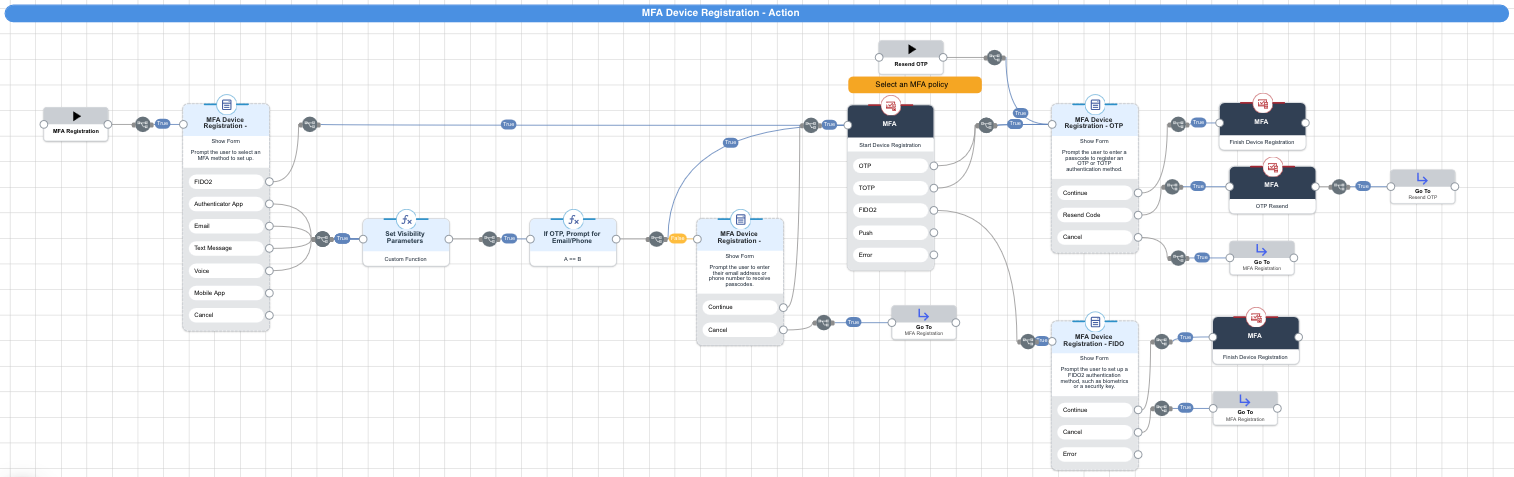The width and height of the screenshot is (1514, 477).
Task: Click the 'Start Device Registration' label text
Action: point(890,146)
